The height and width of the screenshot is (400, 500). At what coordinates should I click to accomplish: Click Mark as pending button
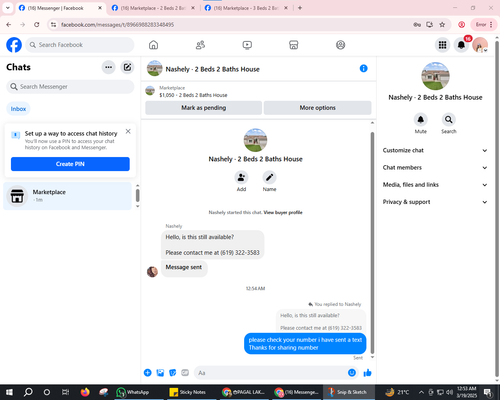point(203,108)
